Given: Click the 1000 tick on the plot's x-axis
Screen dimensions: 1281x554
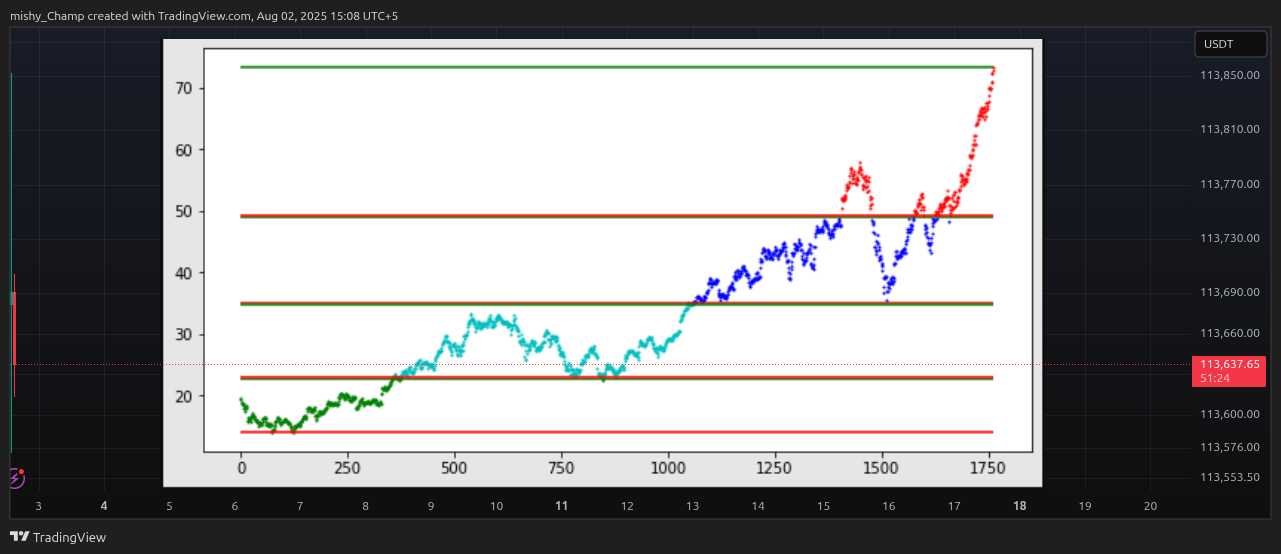Looking at the screenshot, I should pos(668,467).
